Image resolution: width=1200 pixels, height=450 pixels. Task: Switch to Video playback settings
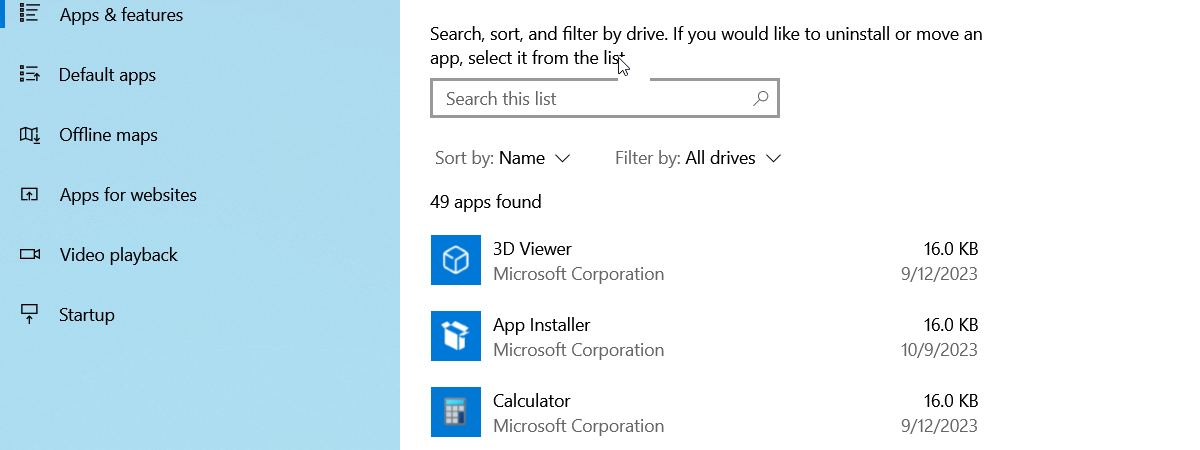coord(118,255)
